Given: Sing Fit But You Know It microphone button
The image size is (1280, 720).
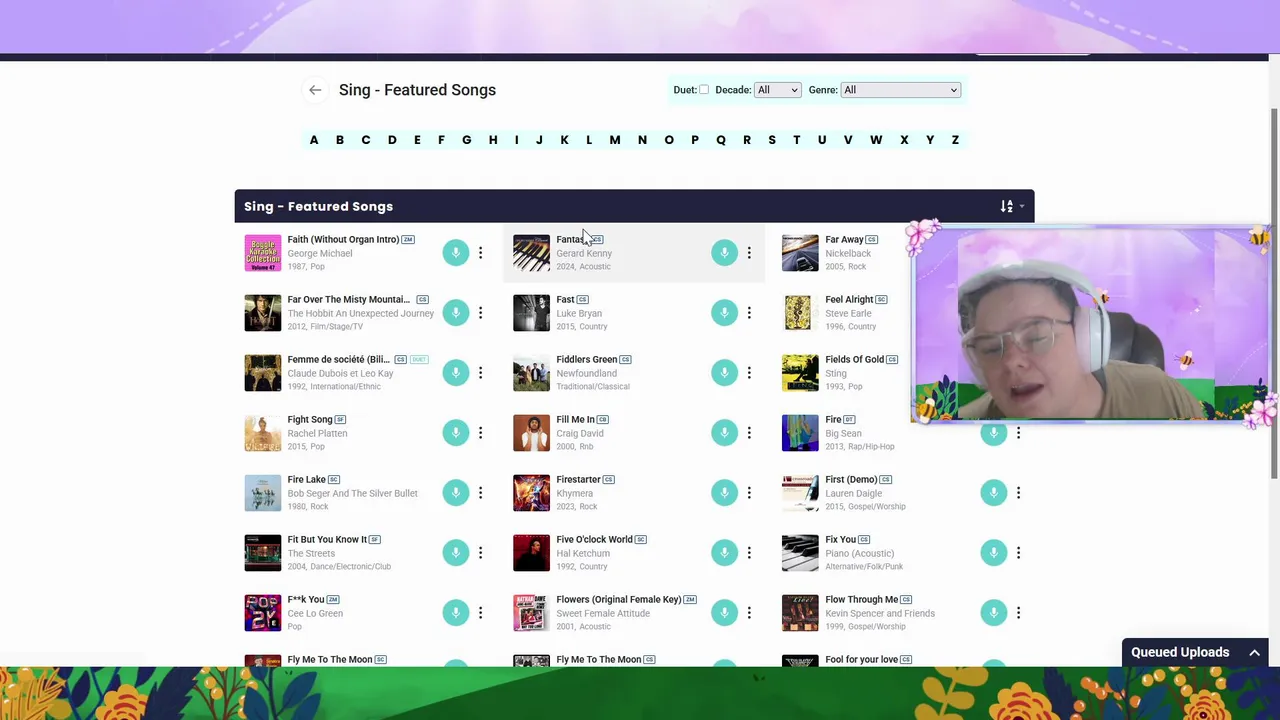Looking at the screenshot, I should (x=456, y=553).
